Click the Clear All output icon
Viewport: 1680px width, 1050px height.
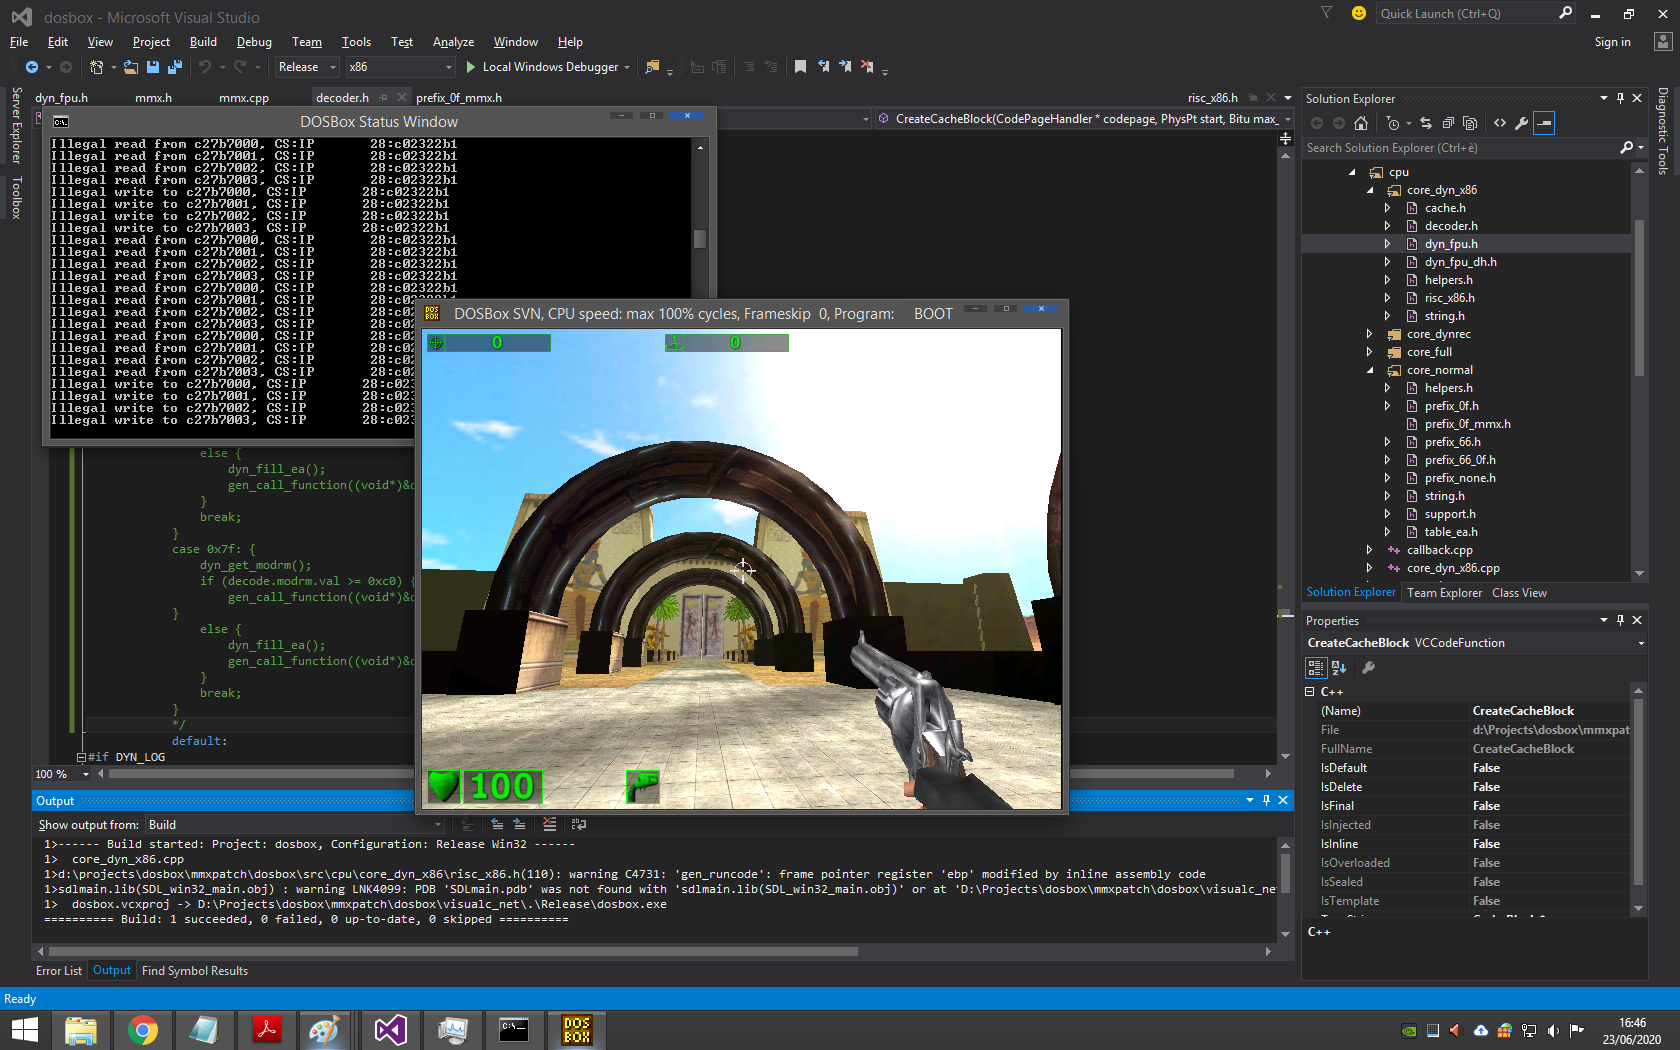tap(550, 824)
